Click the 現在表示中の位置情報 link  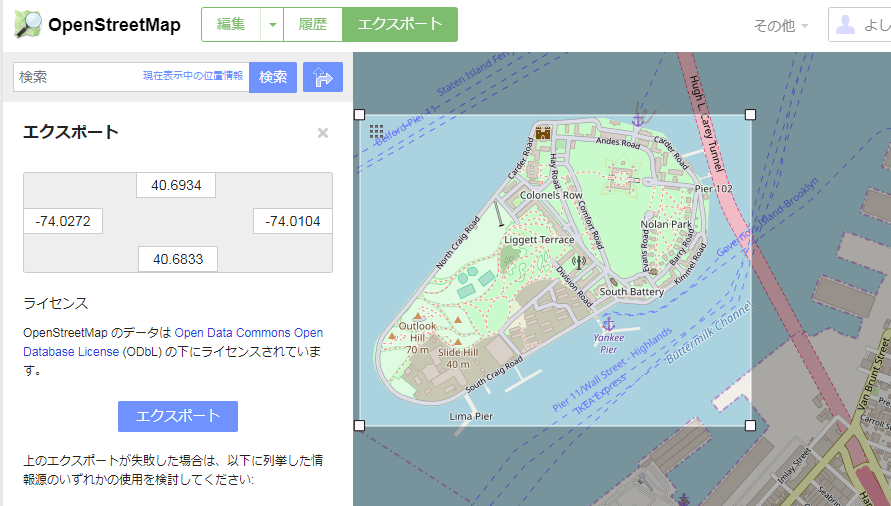coord(193,76)
